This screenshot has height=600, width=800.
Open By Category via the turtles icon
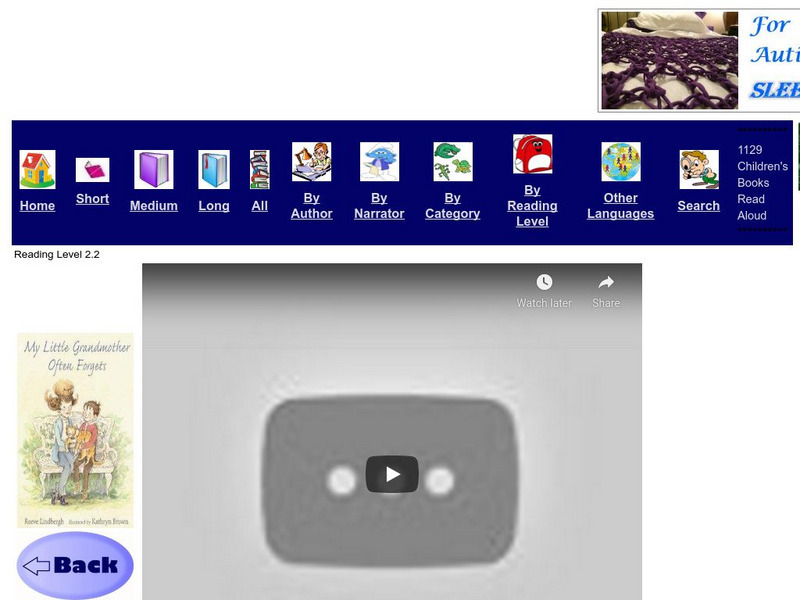451,163
